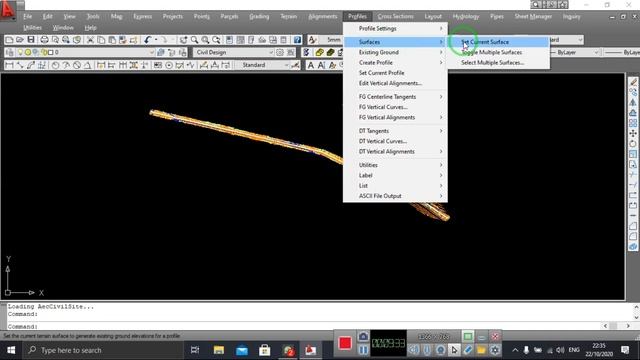Image resolution: width=640 pixels, height=360 pixels.
Task: Toggle recorder speaker audio capture
Action: [413, 350]
